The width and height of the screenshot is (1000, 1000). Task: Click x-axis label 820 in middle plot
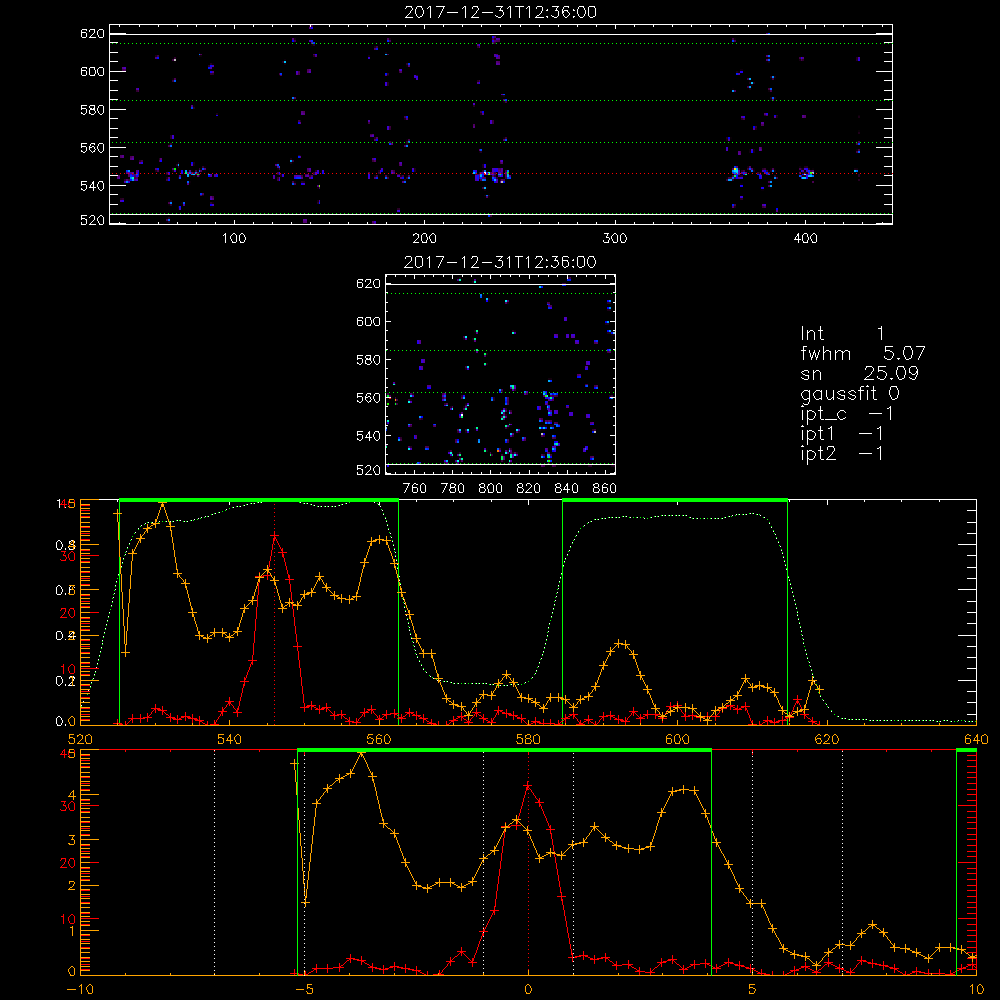pyautogui.click(x=529, y=489)
